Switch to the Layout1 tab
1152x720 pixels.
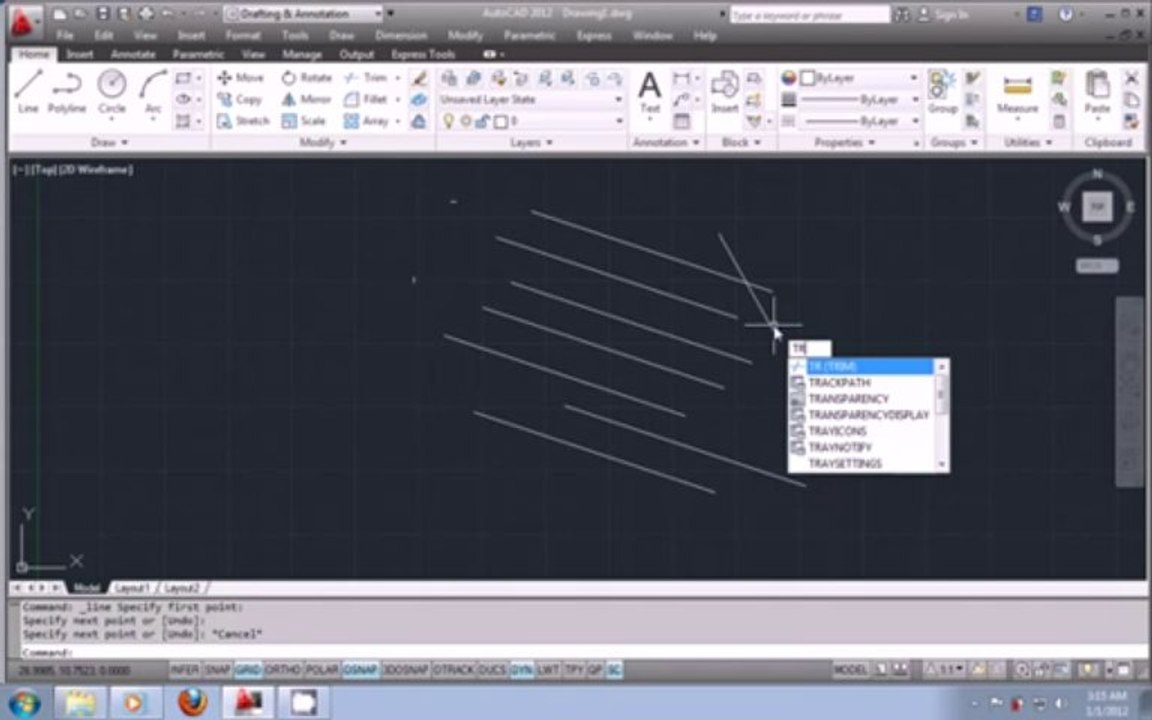click(x=132, y=588)
